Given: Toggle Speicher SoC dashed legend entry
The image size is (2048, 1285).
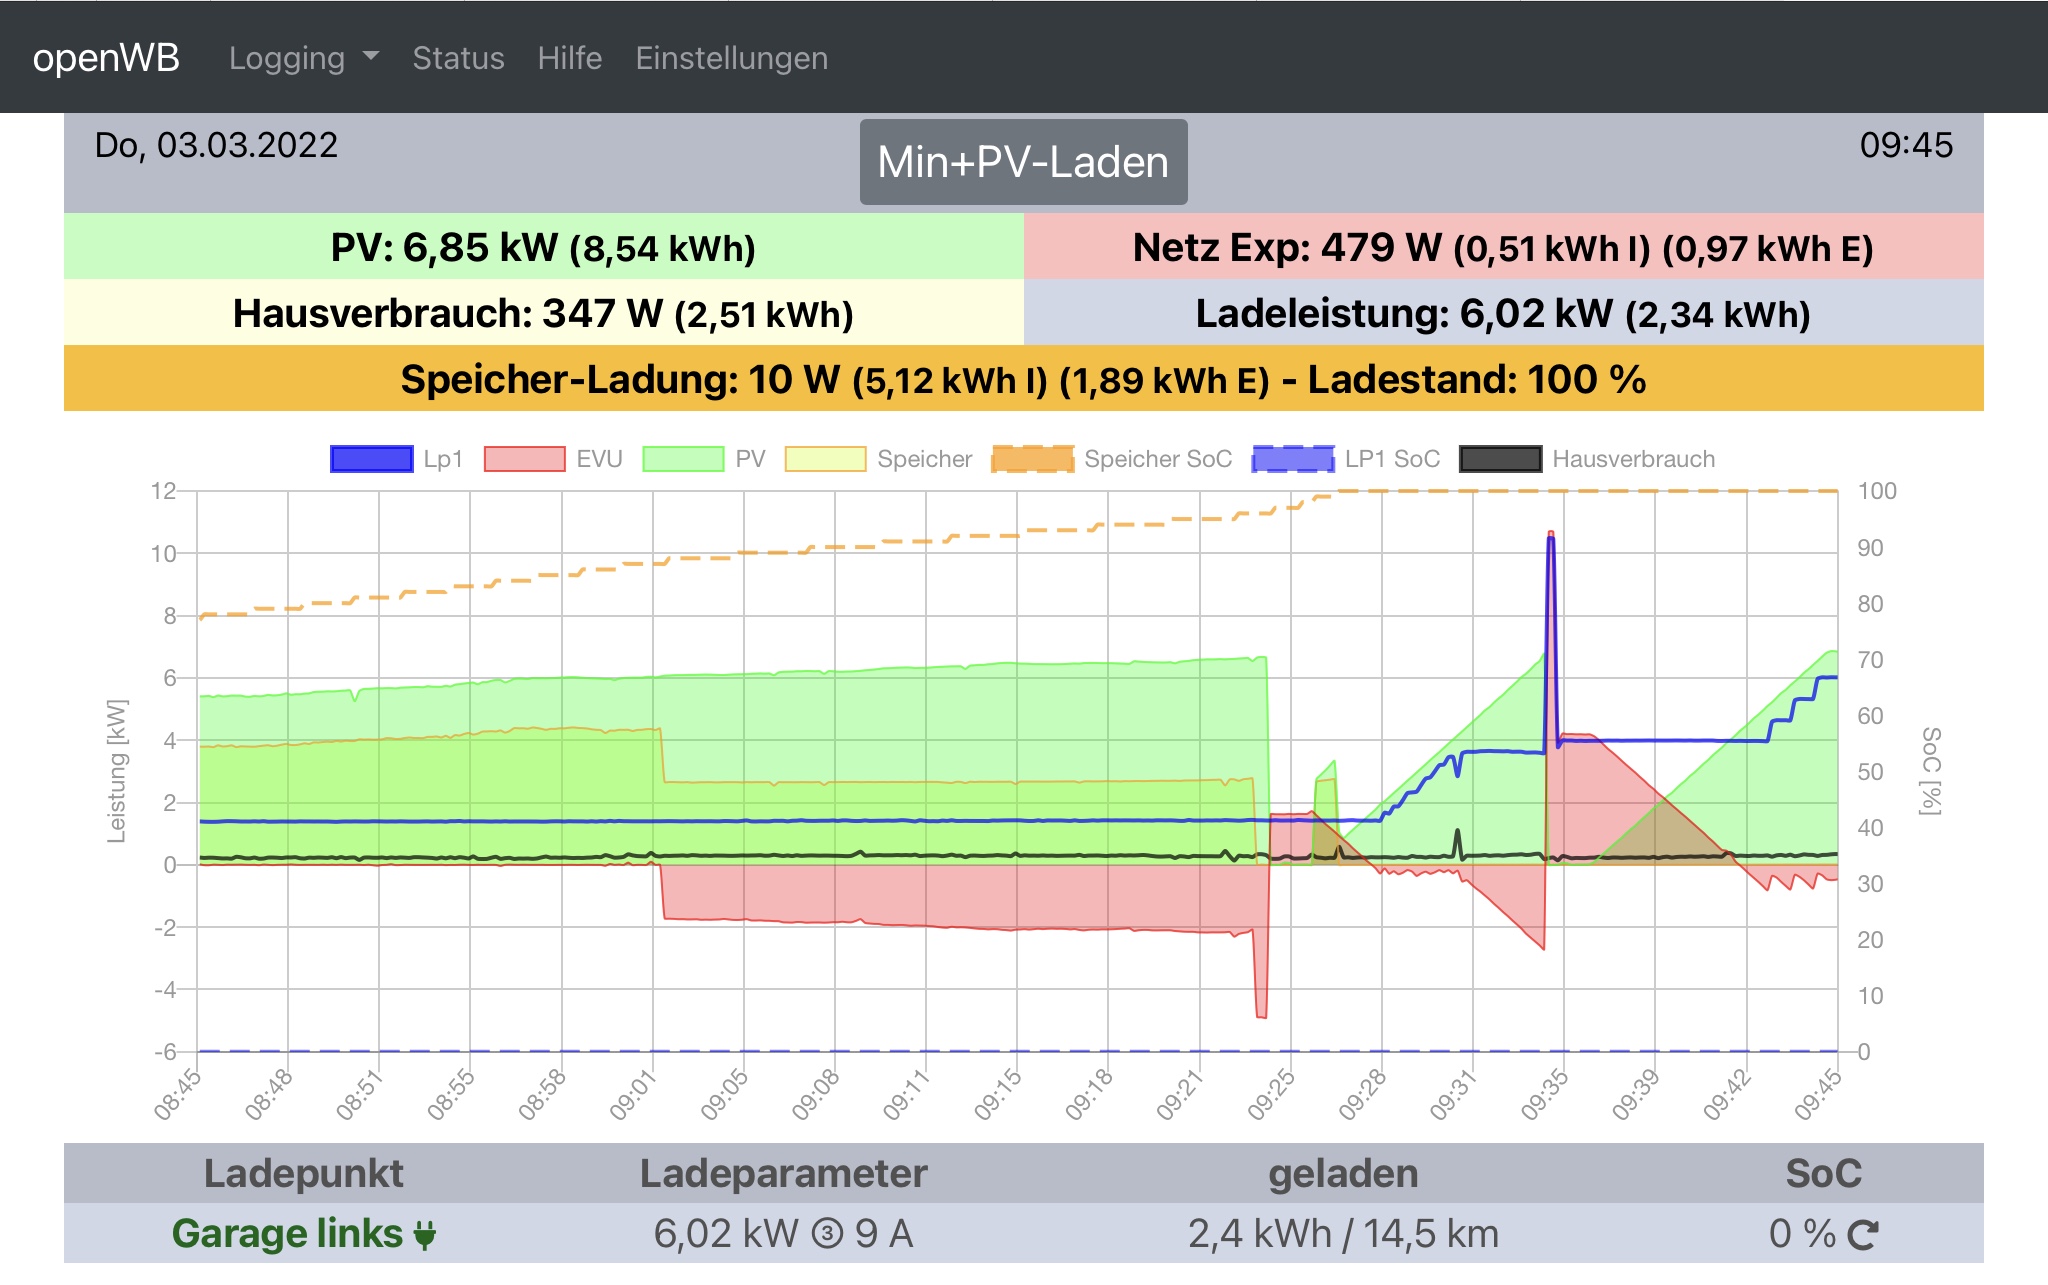Looking at the screenshot, I should 1033,459.
